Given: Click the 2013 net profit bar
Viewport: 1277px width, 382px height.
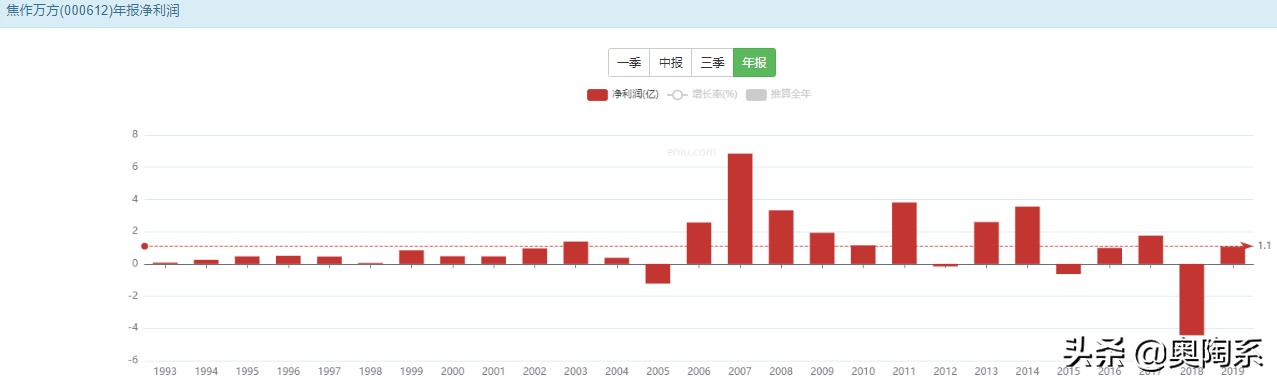Looking at the screenshot, I should (986, 243).
